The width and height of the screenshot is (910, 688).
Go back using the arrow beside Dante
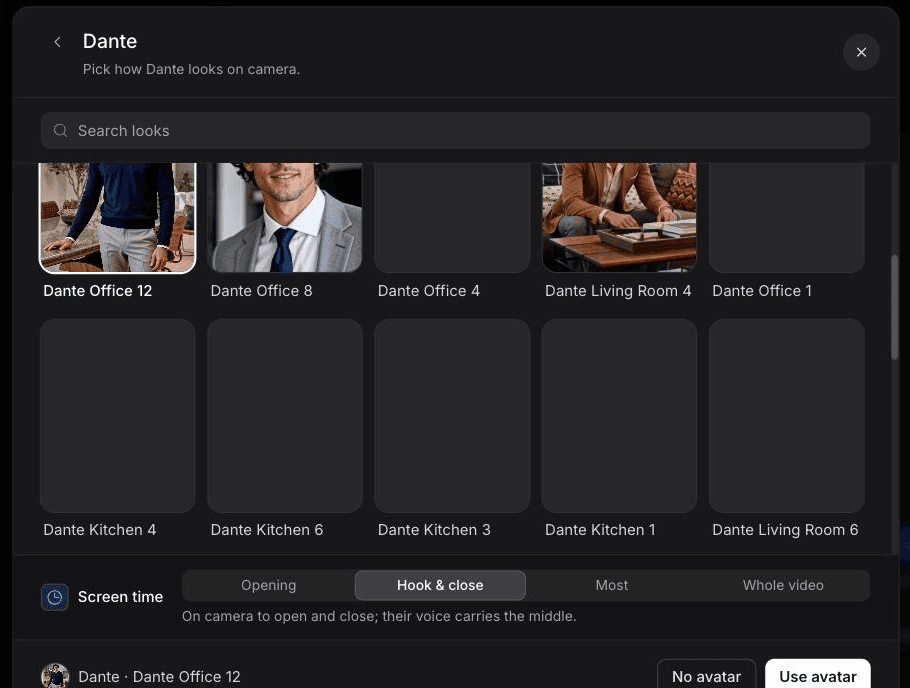[57, 42]
